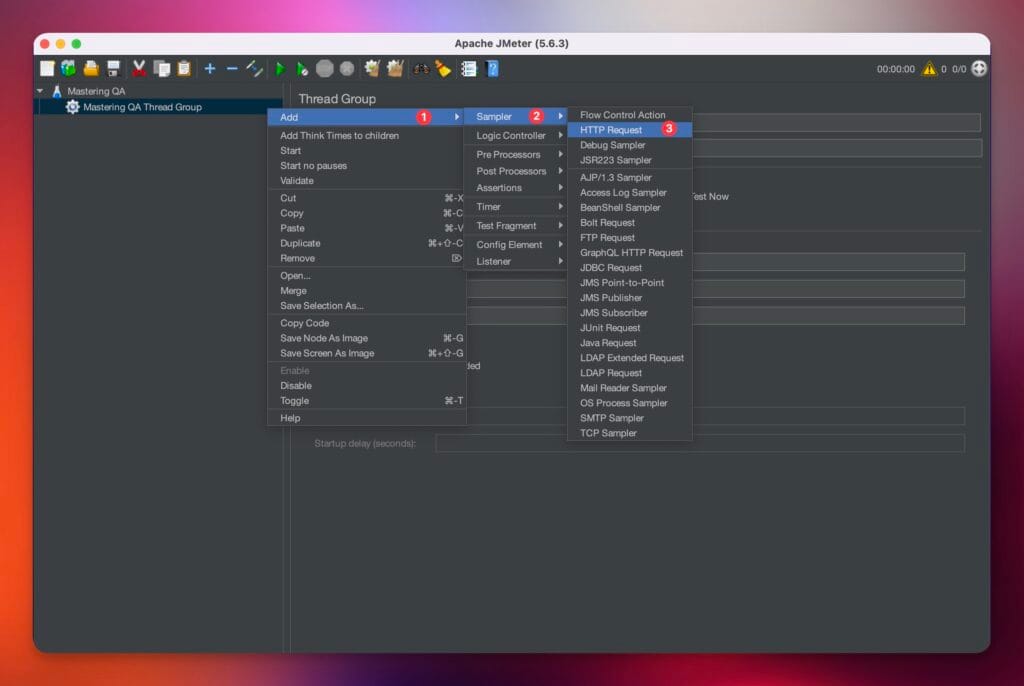This screenshot has height=686, width=1024.
Task: Select Duplicate in the context menu
Action: point(367,243)
